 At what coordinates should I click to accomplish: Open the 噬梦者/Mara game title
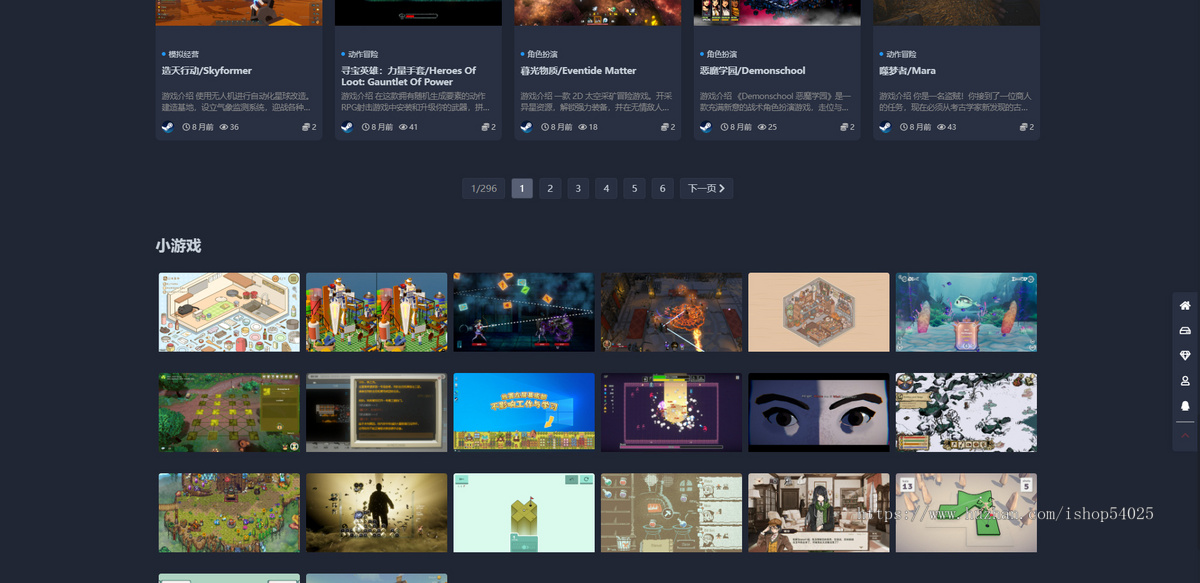tap(907, 71)
